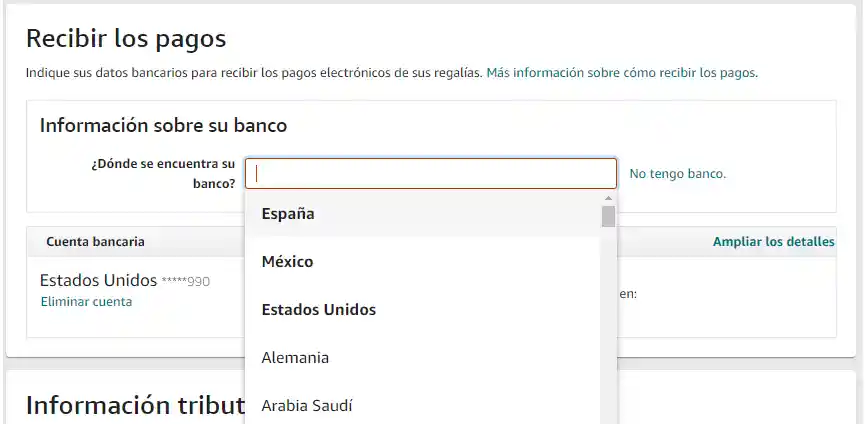Click the 'Información sobre su banco' heading
Image resolution: width=866 pixels, height=424 pixels.
(163, 126)
